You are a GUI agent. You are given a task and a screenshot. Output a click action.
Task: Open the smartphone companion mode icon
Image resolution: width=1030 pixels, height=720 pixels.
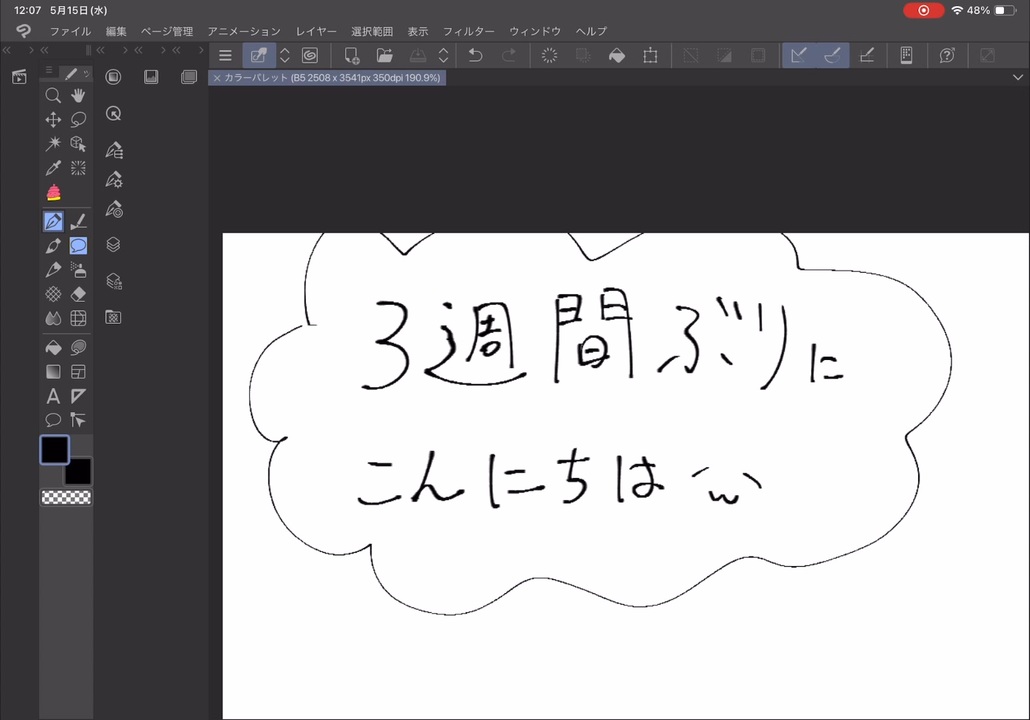point(907,56)
